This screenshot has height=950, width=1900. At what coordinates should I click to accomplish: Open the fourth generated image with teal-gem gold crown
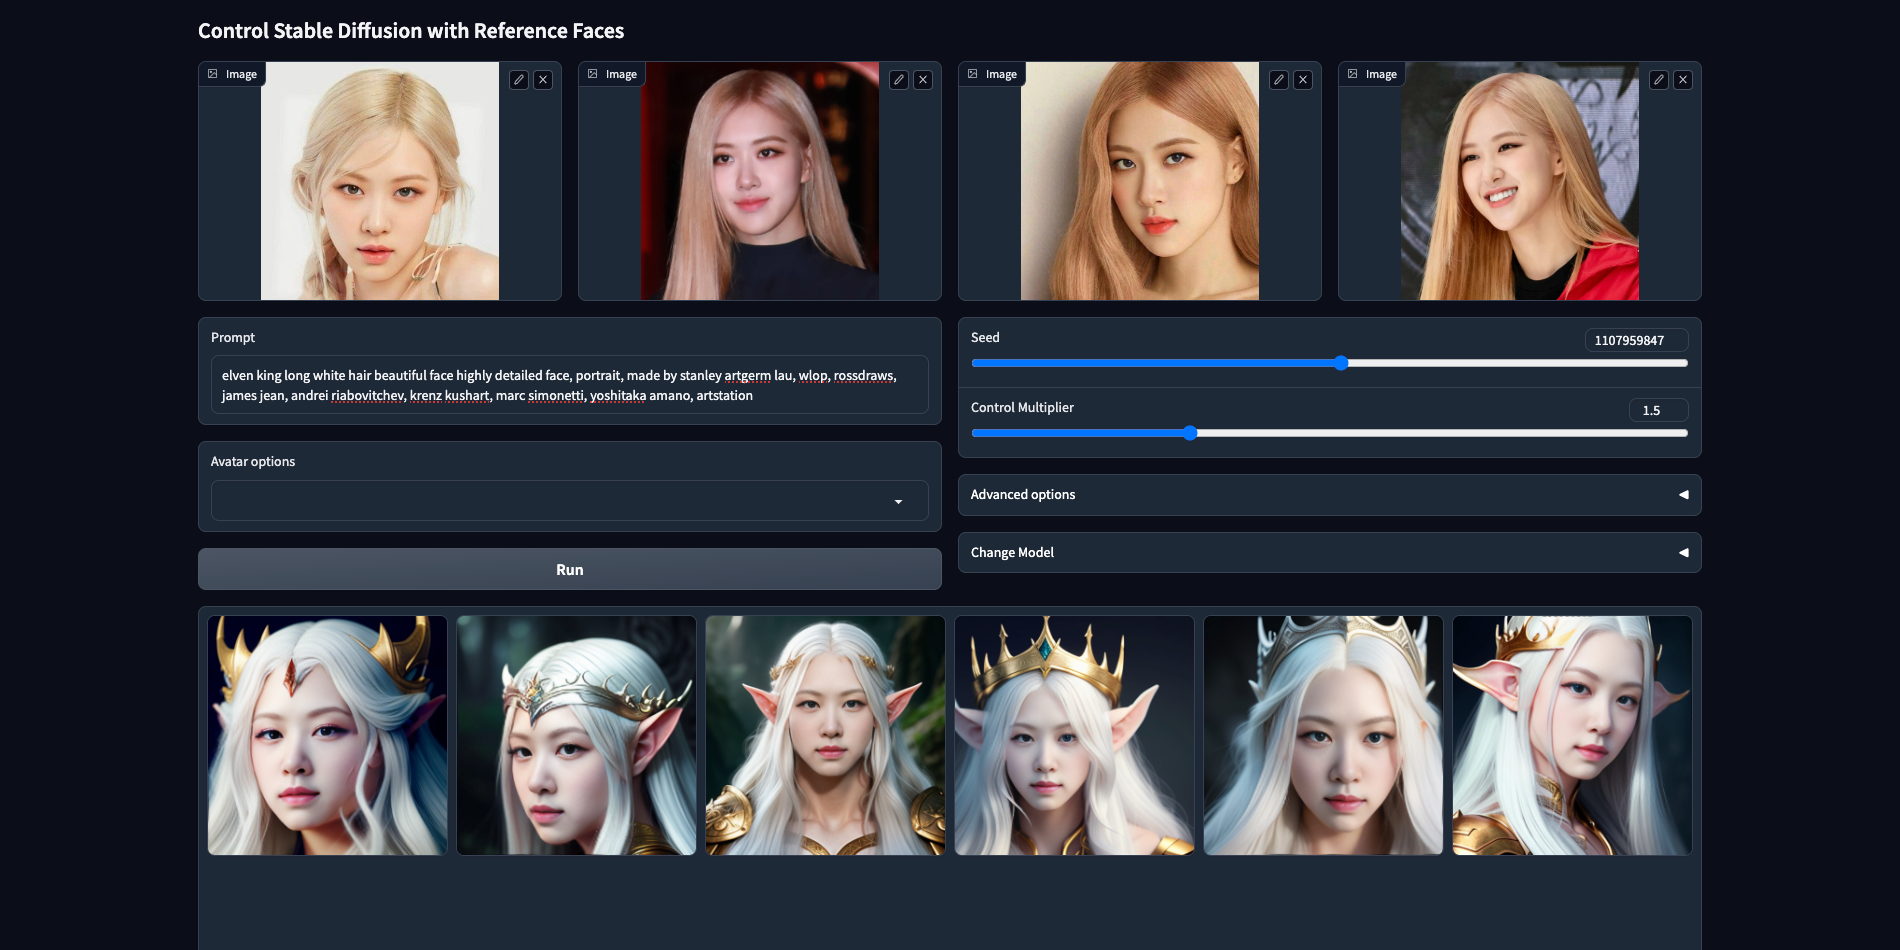1075,735
